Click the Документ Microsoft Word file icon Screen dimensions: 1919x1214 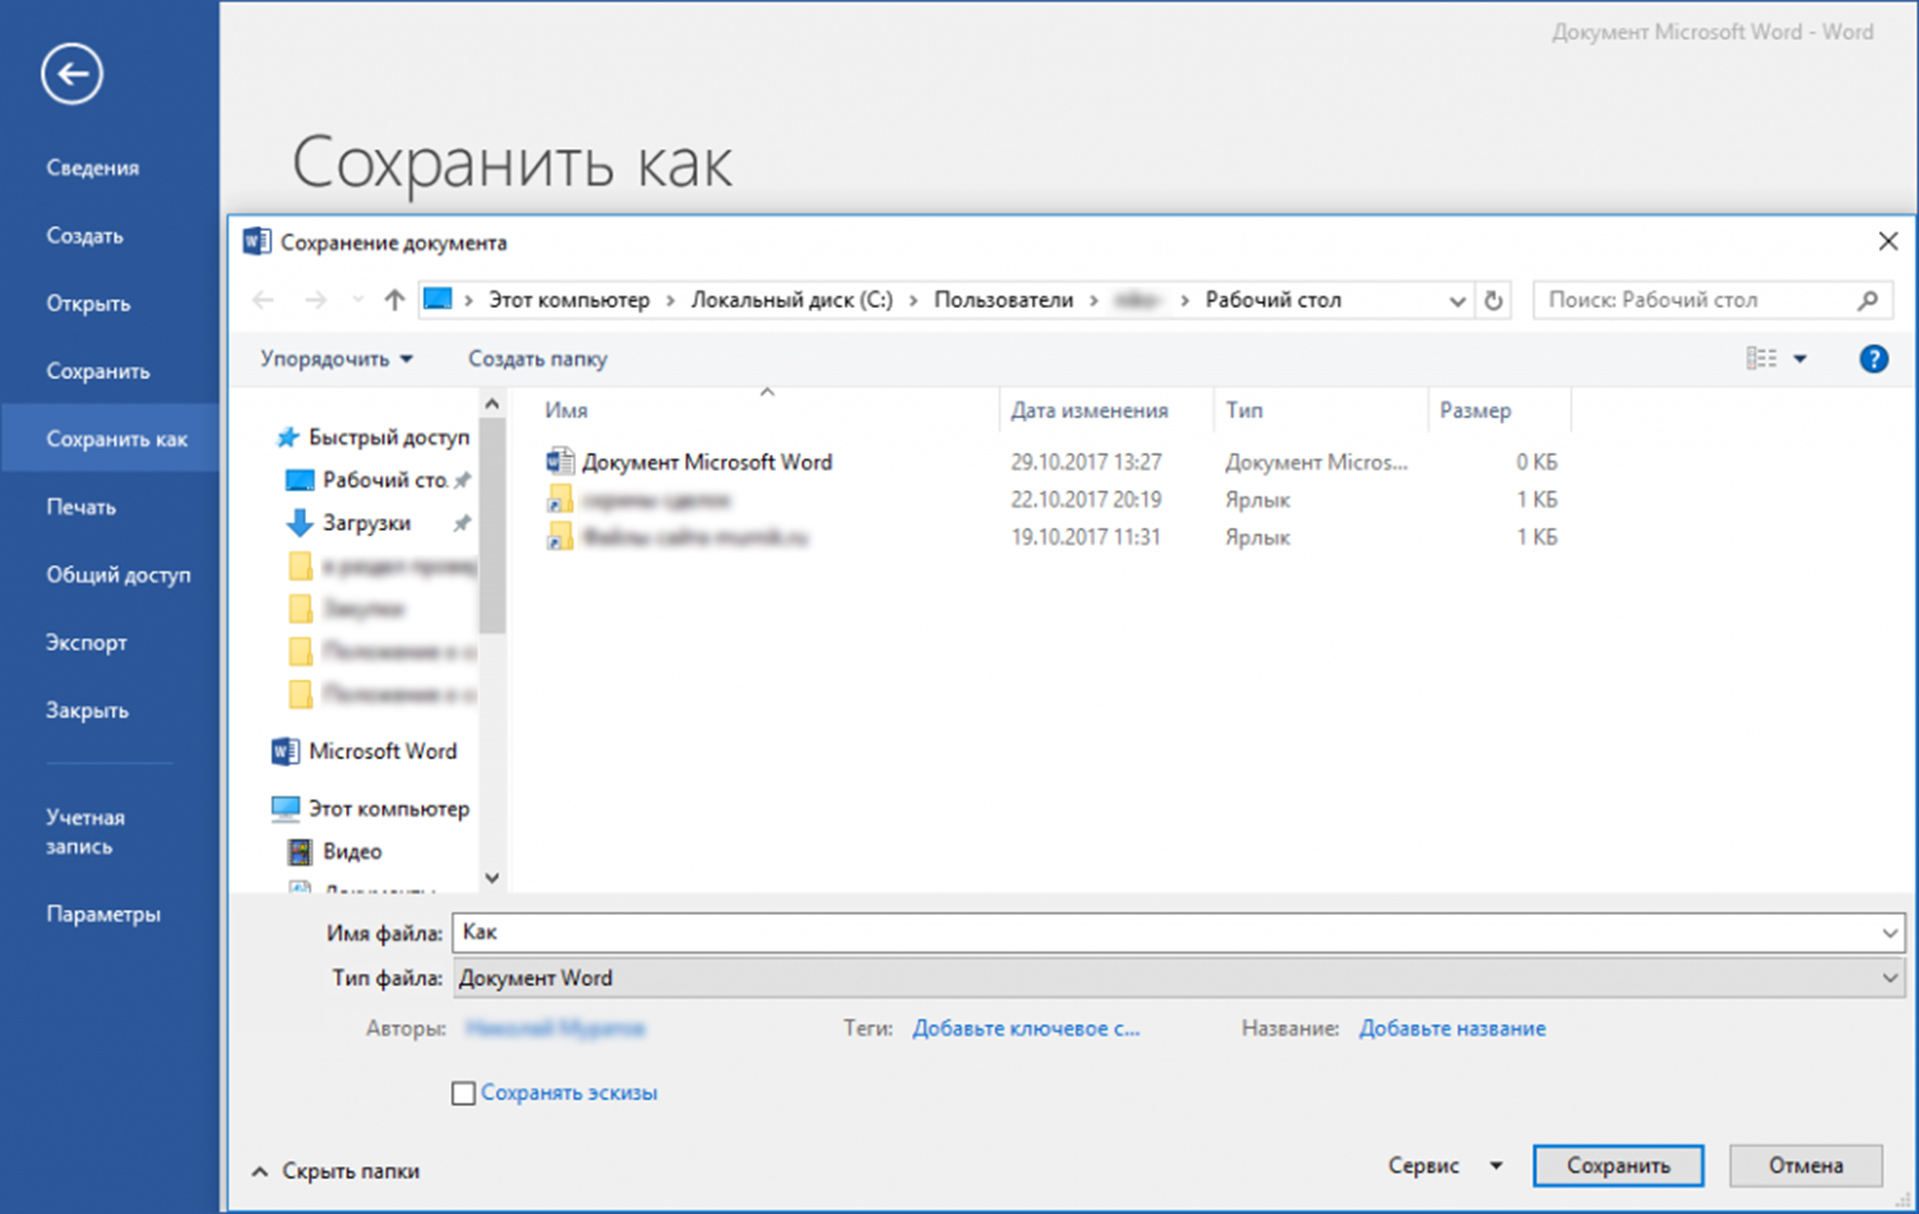[x=560, y=461]
